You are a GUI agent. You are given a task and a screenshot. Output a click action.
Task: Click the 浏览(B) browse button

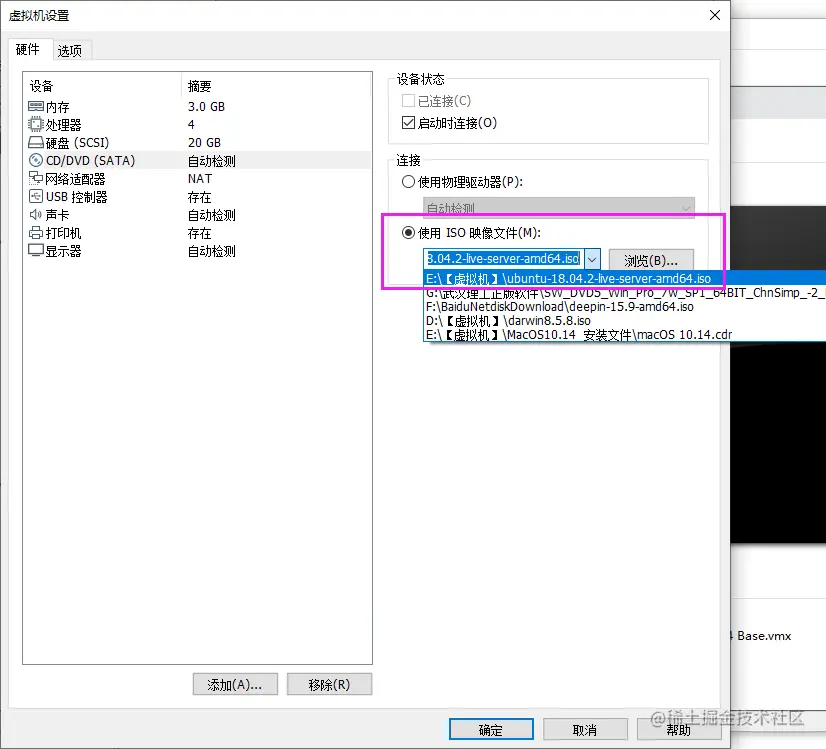point(651,258)
